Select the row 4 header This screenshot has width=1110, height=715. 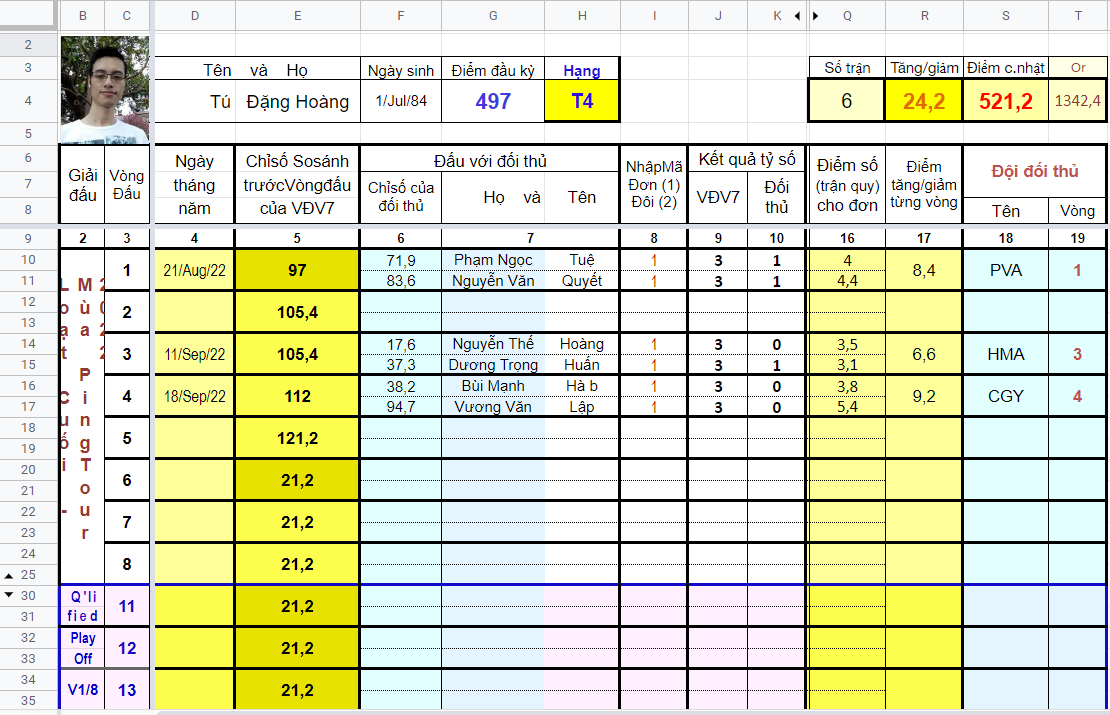tap(28, 101)
